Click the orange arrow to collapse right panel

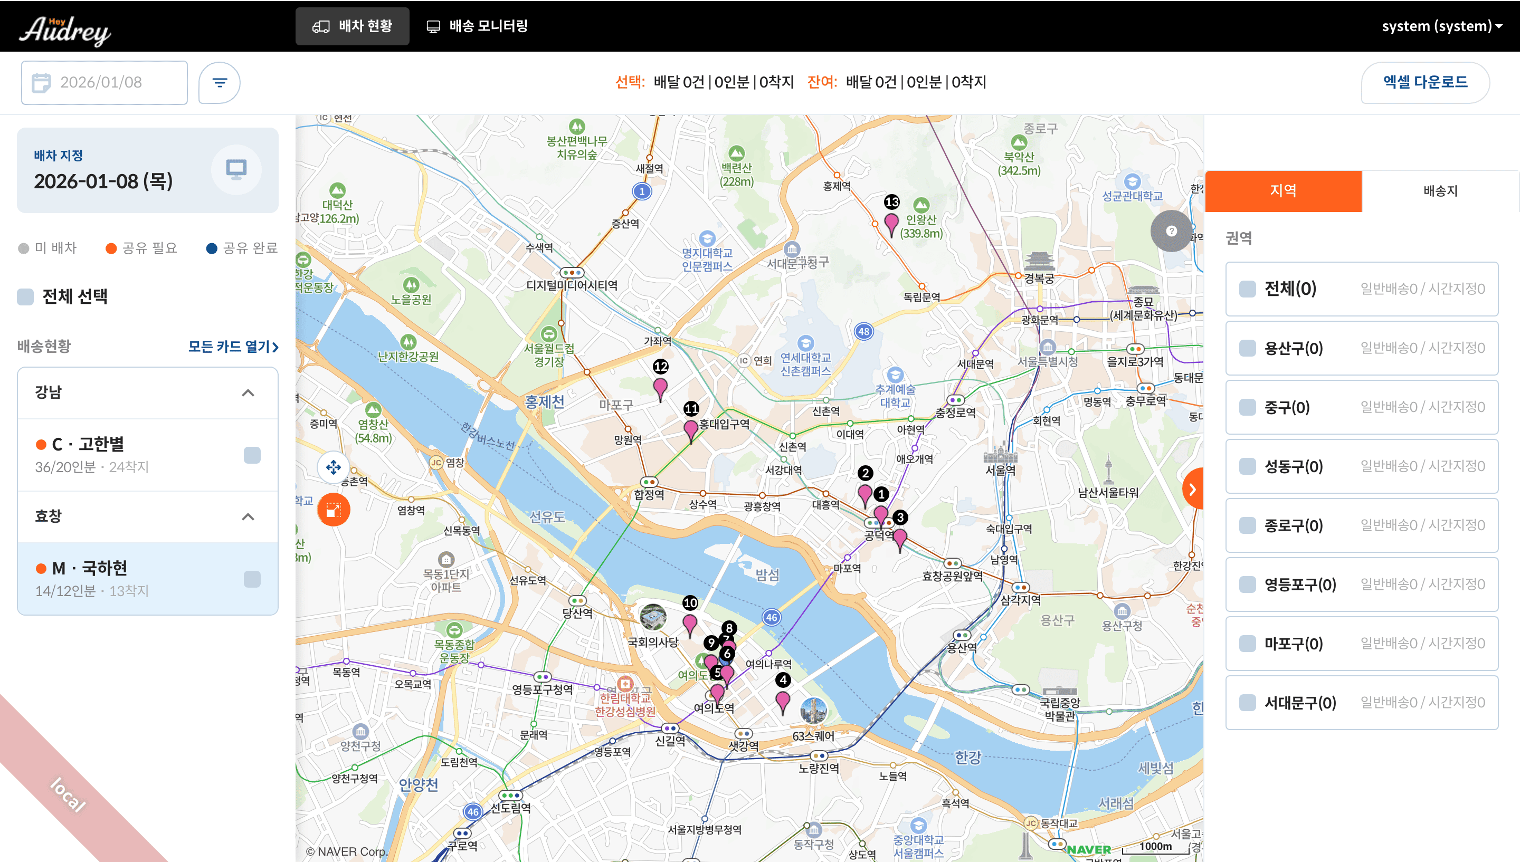(x=1192, y=489)
